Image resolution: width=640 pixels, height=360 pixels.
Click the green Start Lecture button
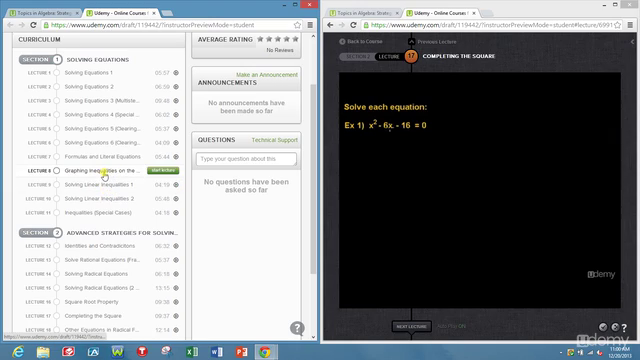[163, 170]
